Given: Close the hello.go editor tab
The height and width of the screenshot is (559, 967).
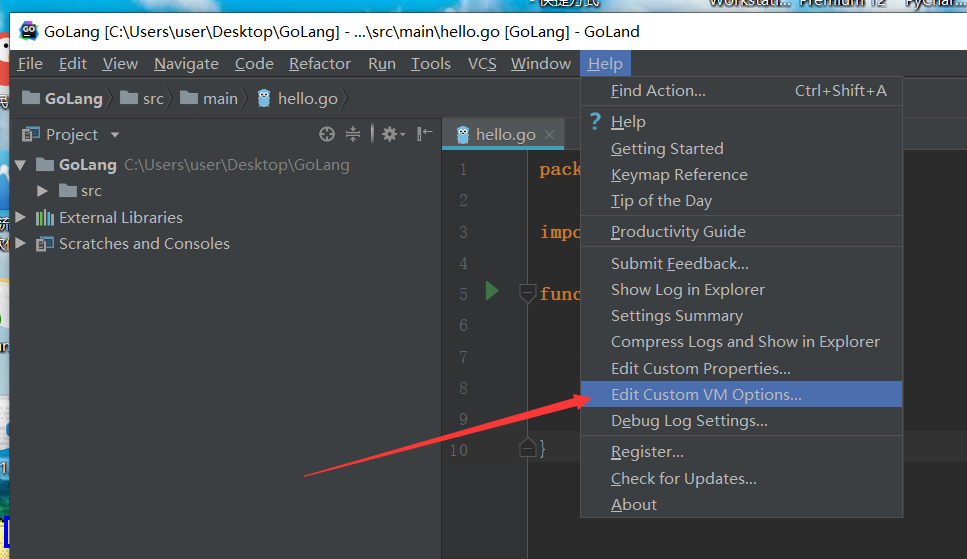Looking at the screenshot, I should pos(549,135).
